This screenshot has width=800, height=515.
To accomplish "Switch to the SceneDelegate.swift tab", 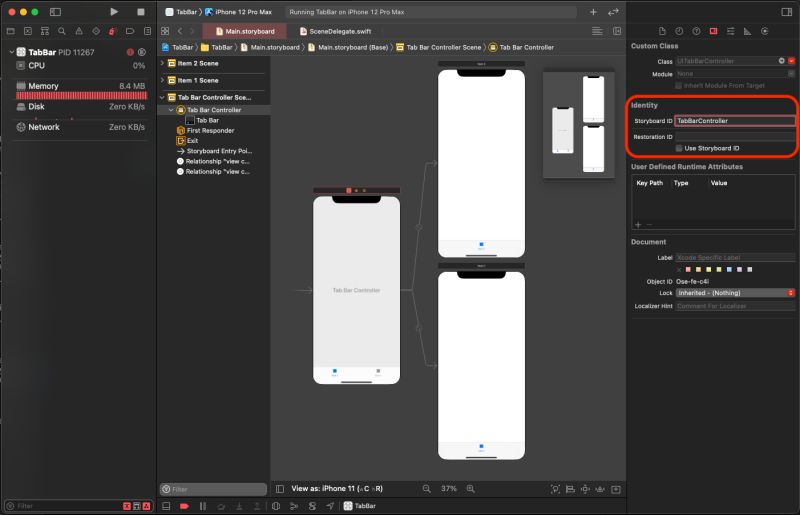I will coord(335,31).
